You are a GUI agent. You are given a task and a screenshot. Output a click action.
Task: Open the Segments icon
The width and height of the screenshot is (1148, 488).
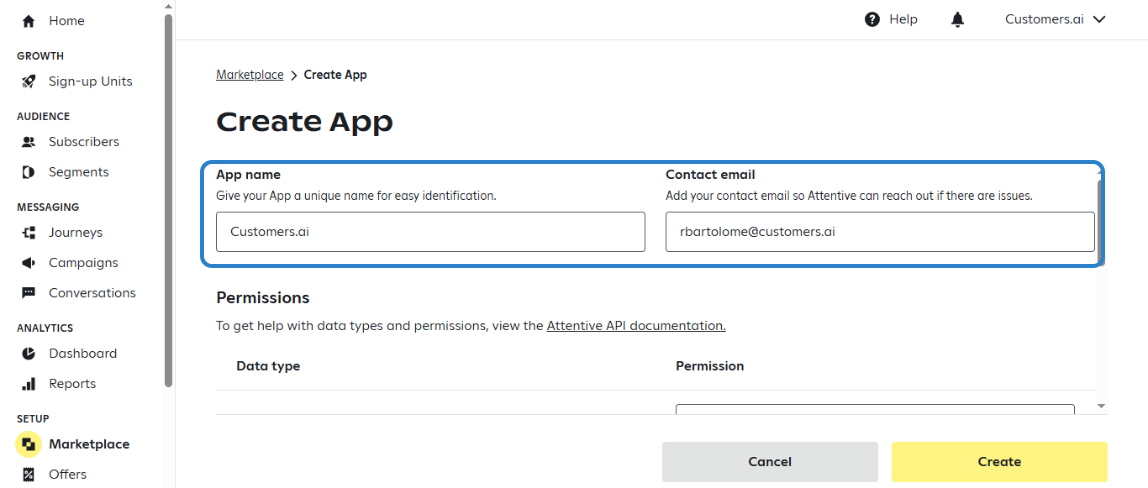(29, 172)
